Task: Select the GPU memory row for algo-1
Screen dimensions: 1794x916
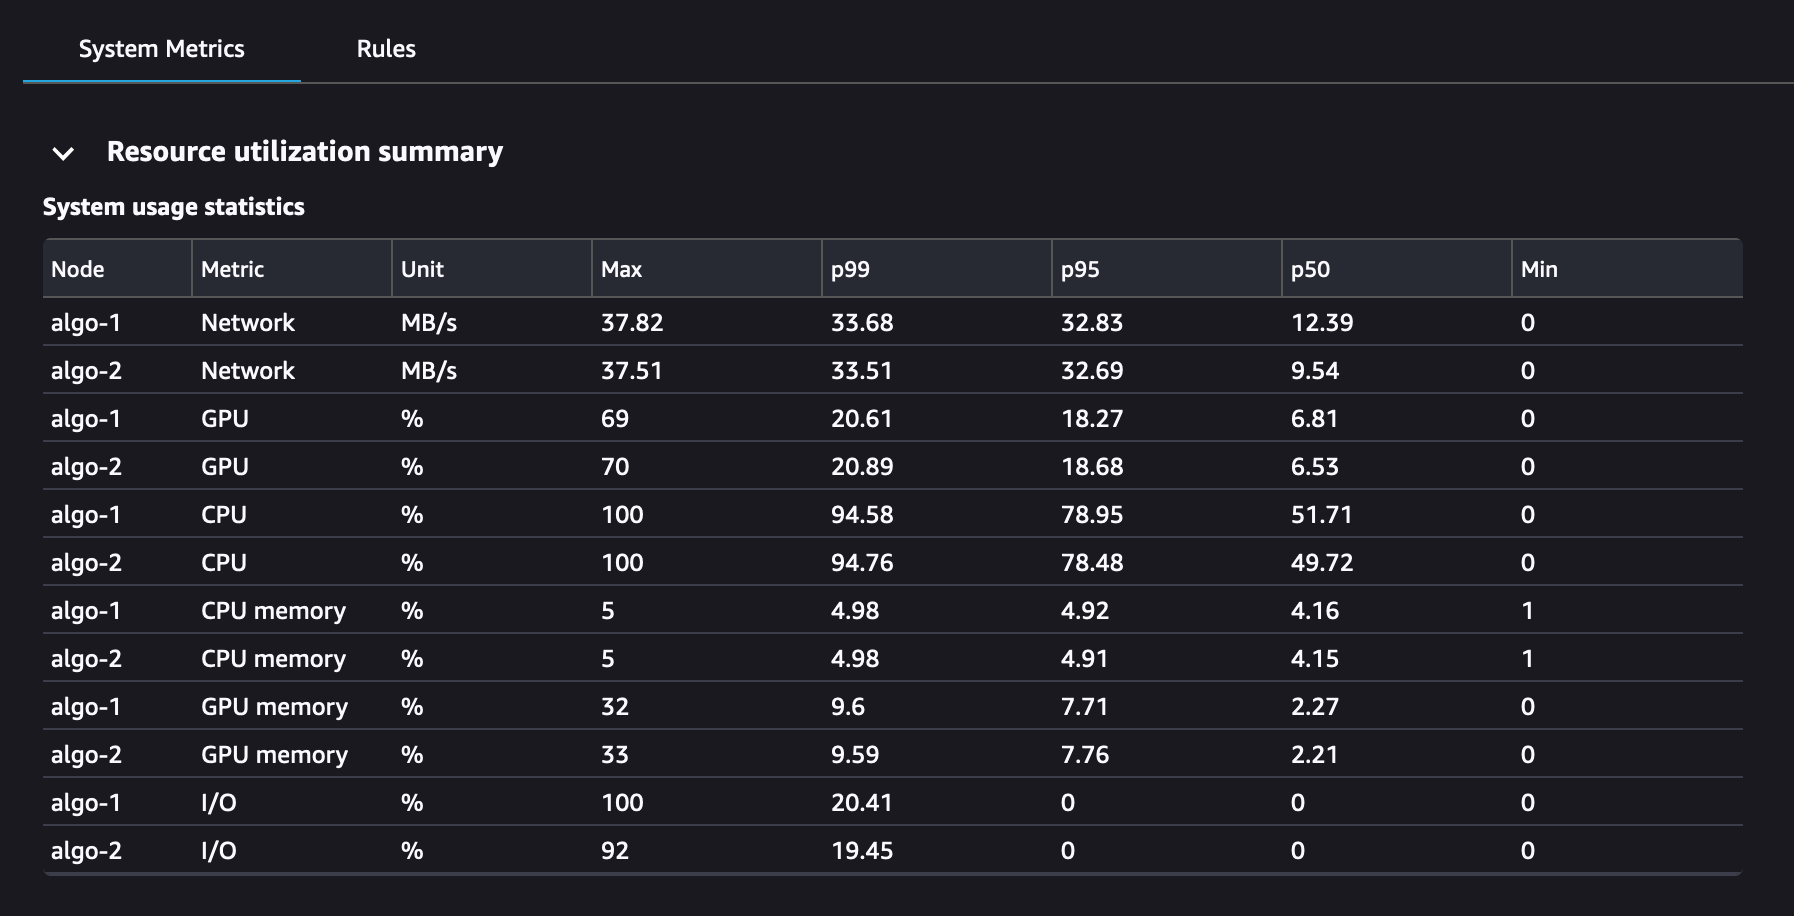Action: [275, 706]
